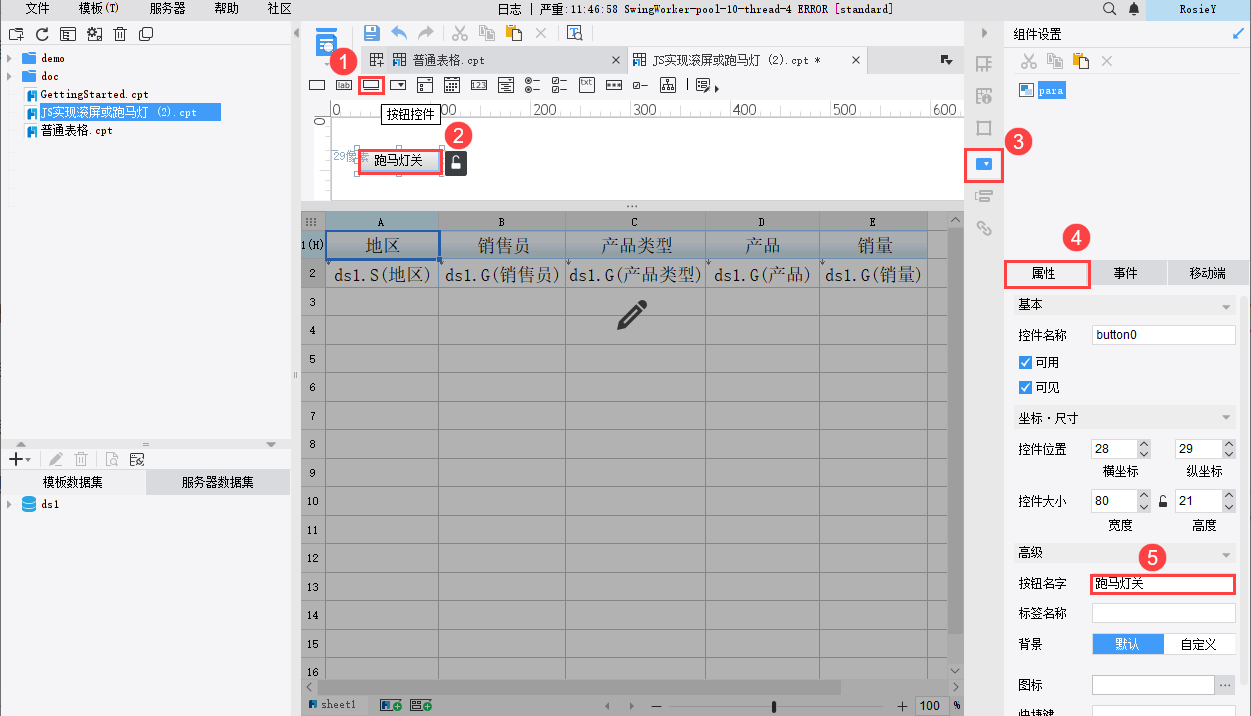Select the number widget icon
Screen dimensions: 1251x716
(x=479, y=85)
